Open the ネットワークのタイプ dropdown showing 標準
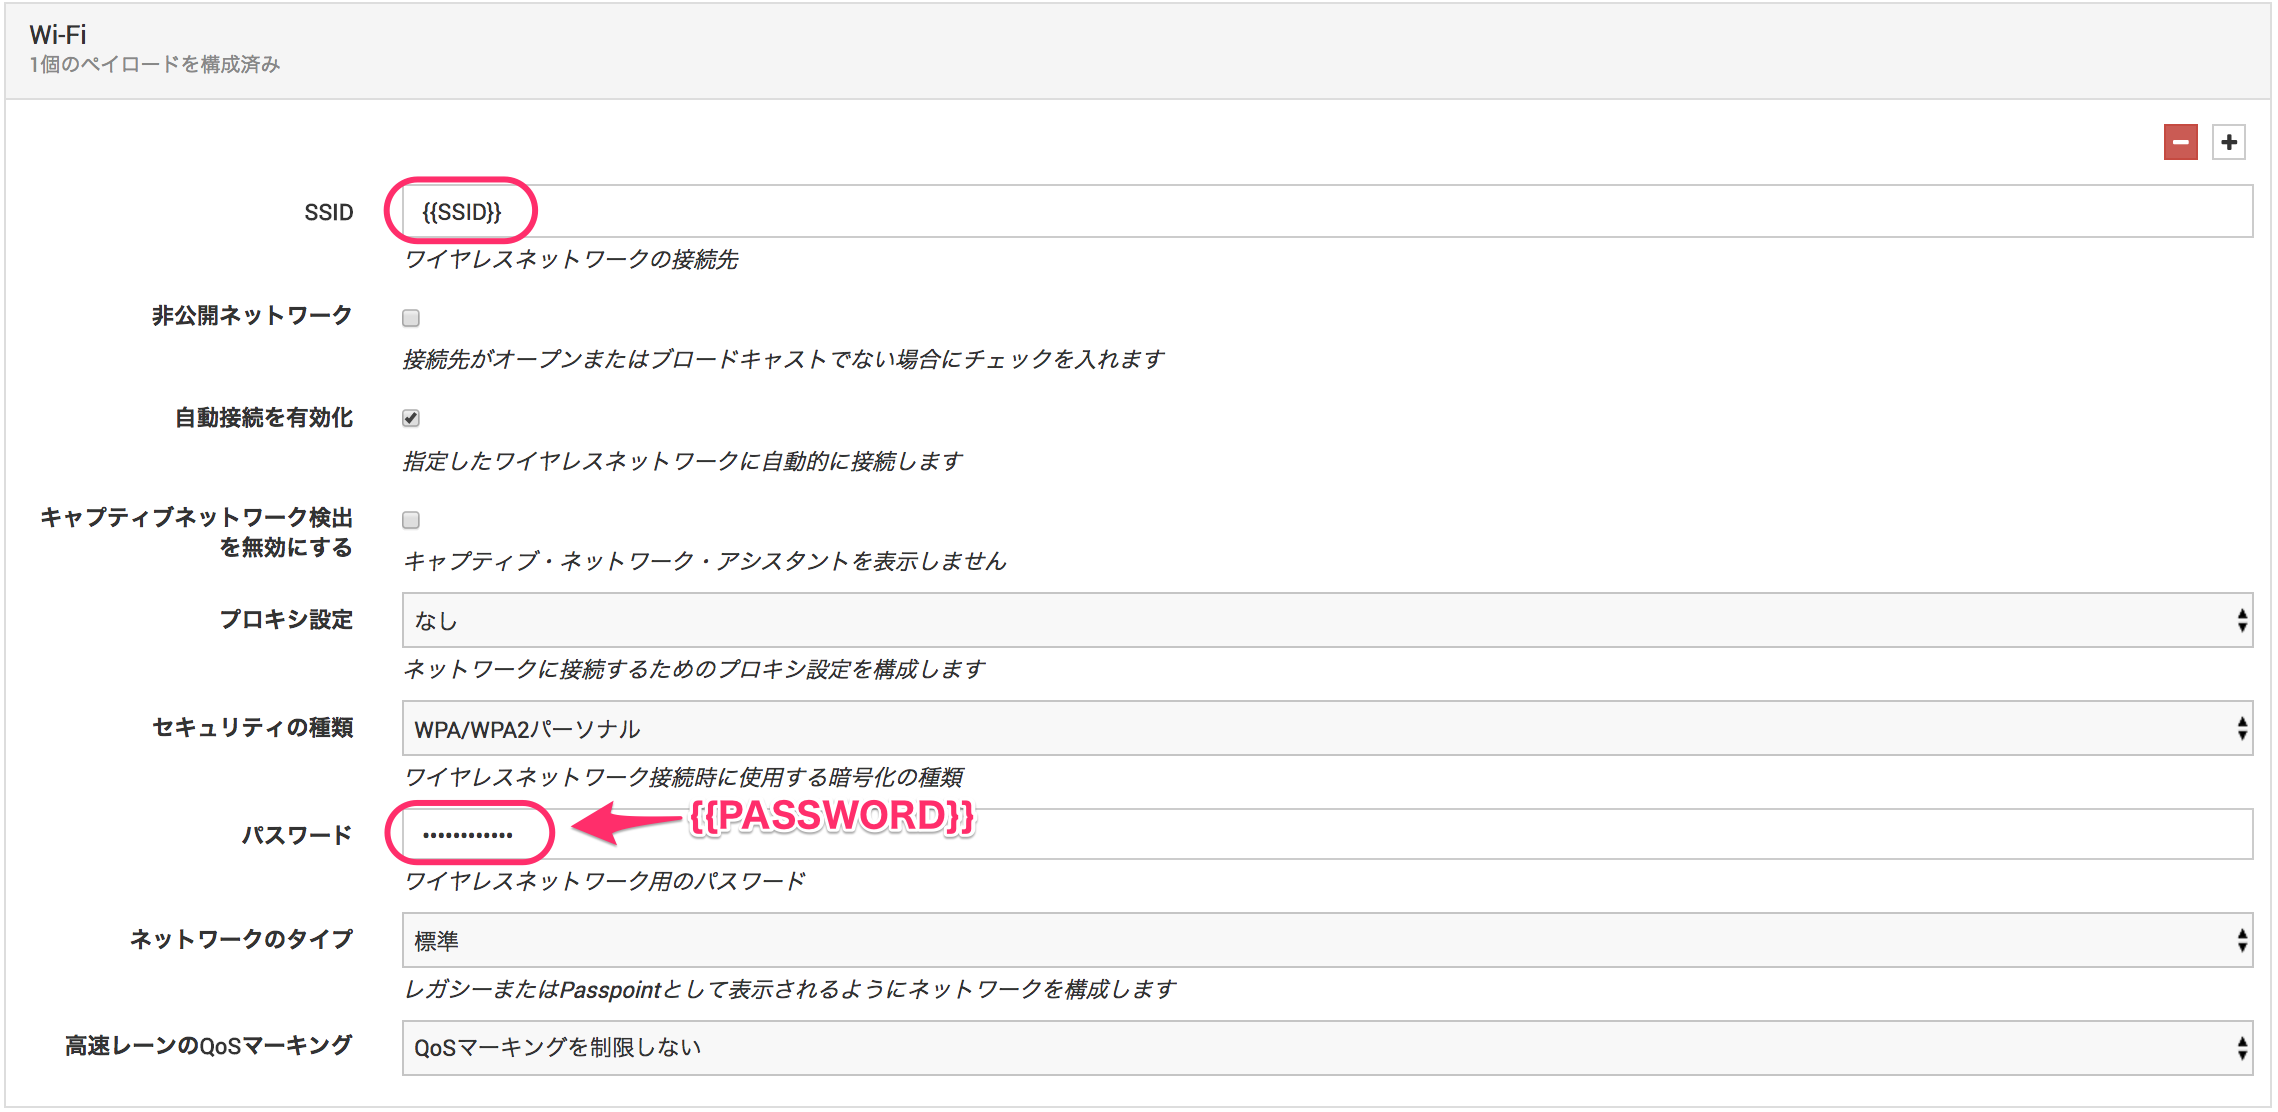 tap(1326, 940)
